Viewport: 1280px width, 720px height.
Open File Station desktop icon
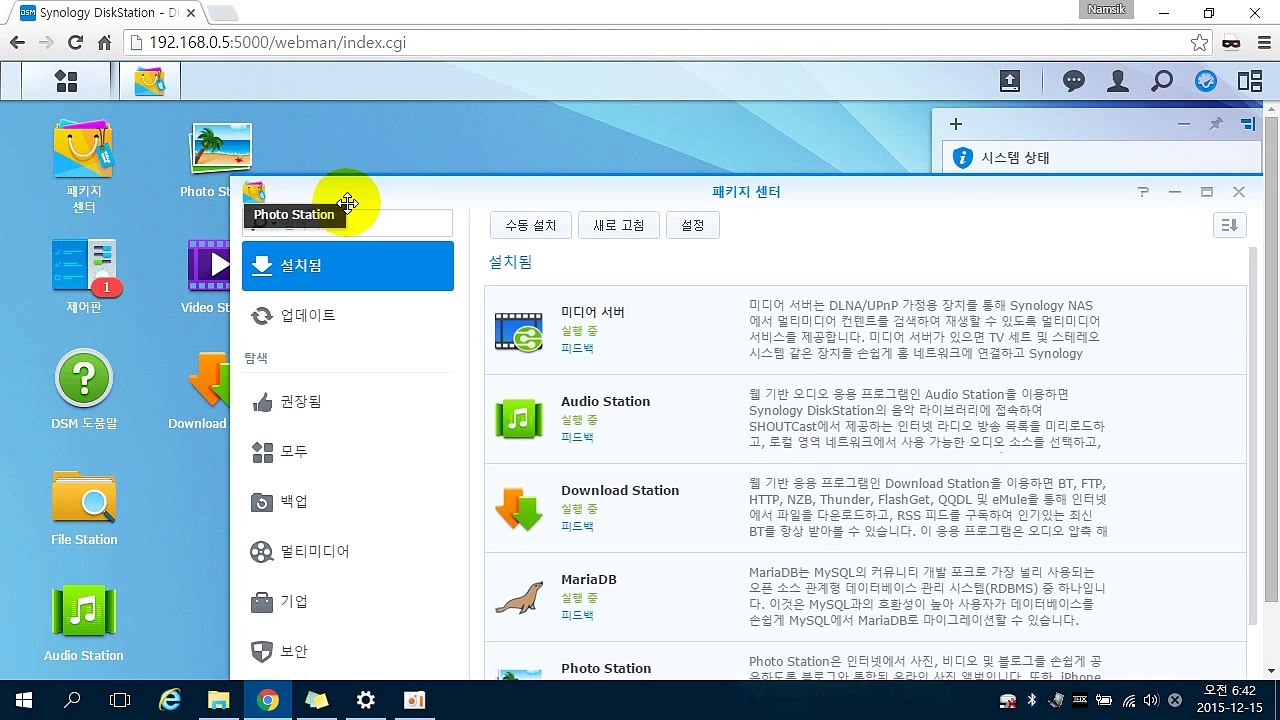(x=84, y=507)
